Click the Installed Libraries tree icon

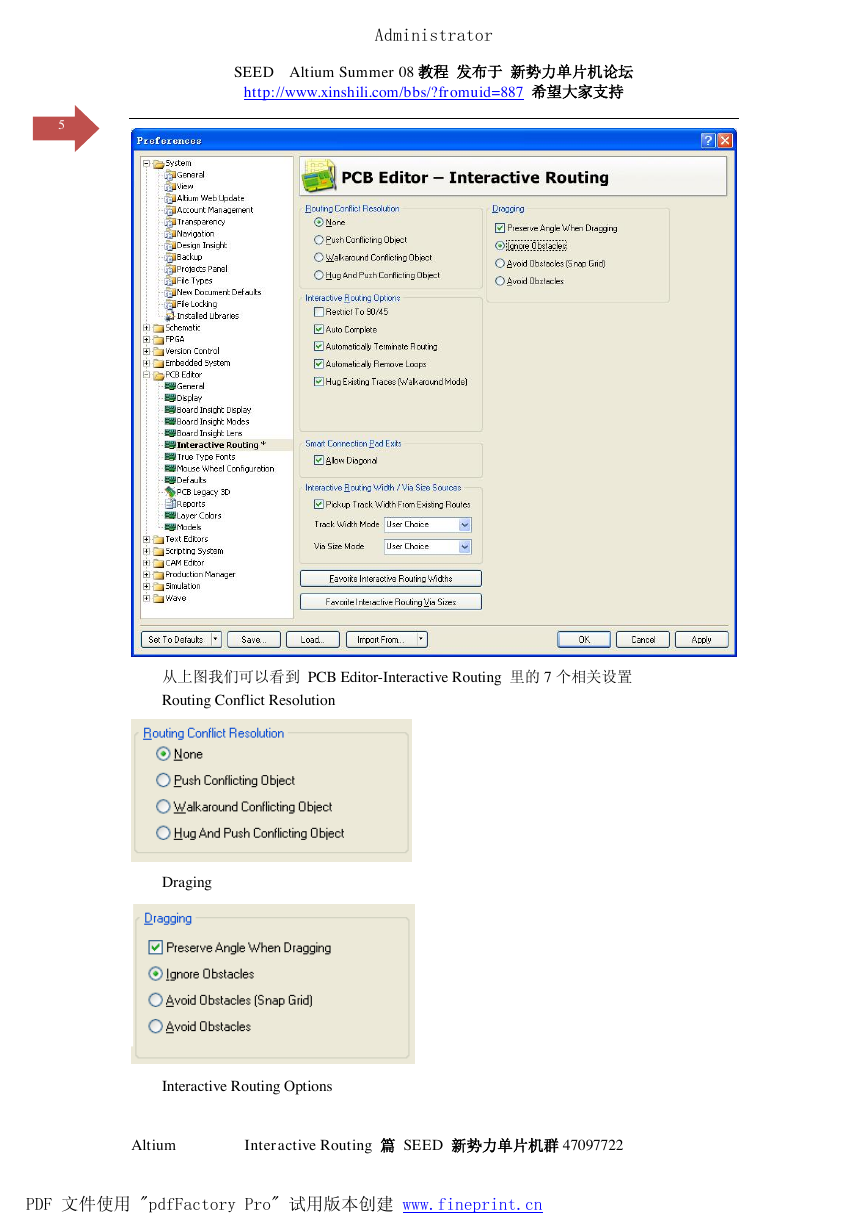click(x=170, y=316)
